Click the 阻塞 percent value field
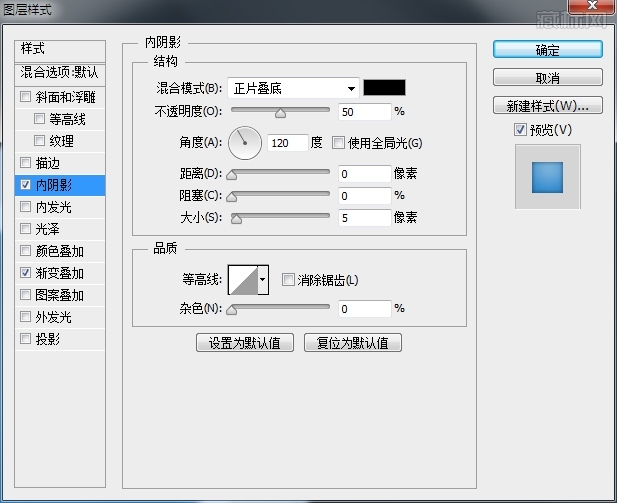The height and width of the screenshot is (503, 617). point(364,196)
